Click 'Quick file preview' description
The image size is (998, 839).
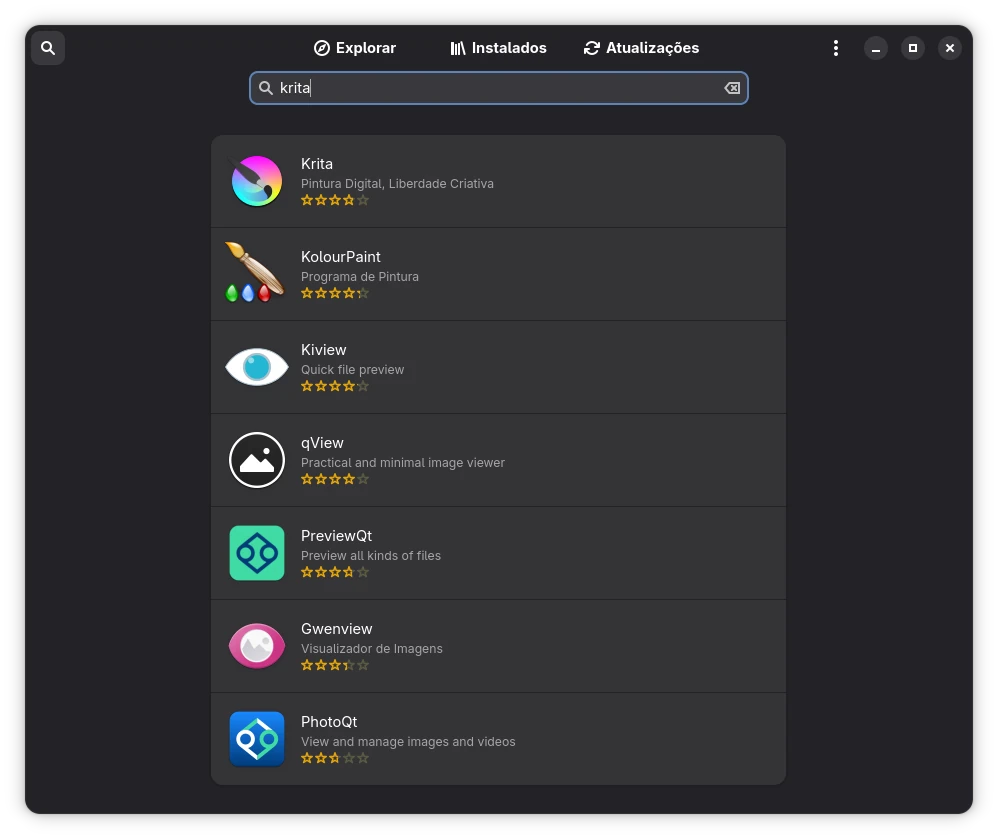tap(352, 369)
